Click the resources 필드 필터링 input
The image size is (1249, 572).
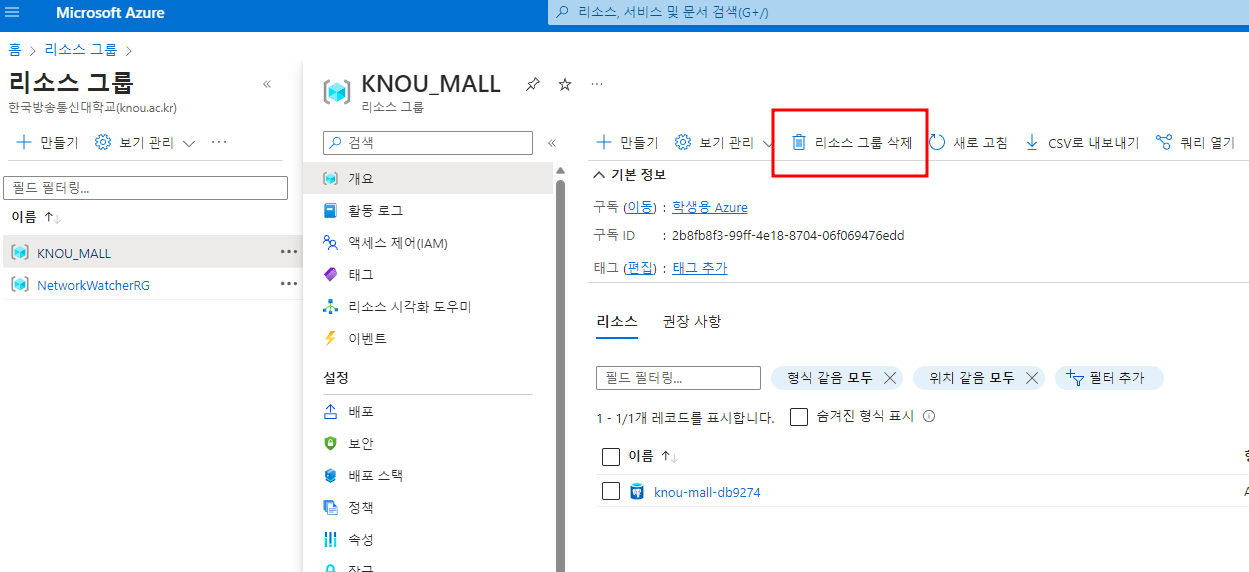pyautogui.click(x=678, y=378)
